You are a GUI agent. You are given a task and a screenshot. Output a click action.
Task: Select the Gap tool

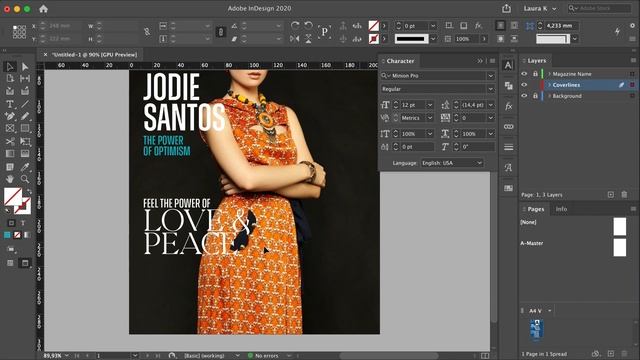tap(25, 78)
